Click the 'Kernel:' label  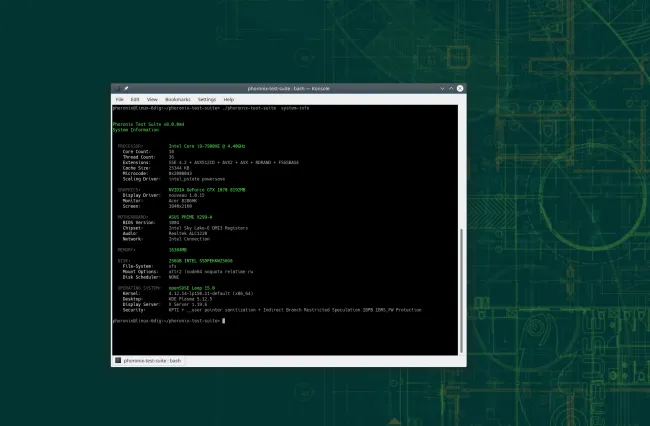coord(131,293)
